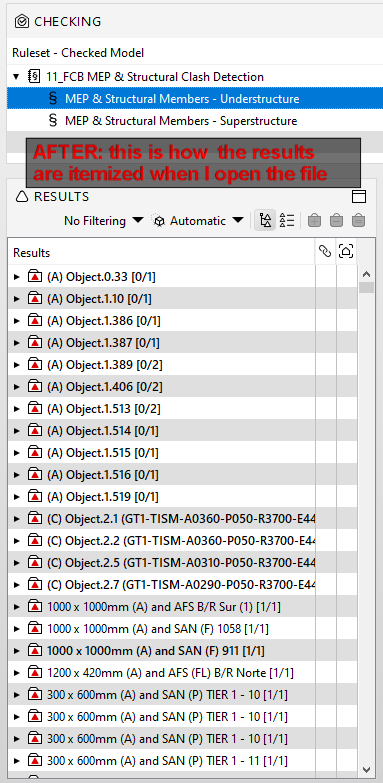Select the text (A) Object.1.387 [0/1]
Screen dimensions: 383x783
pos(103,343)
